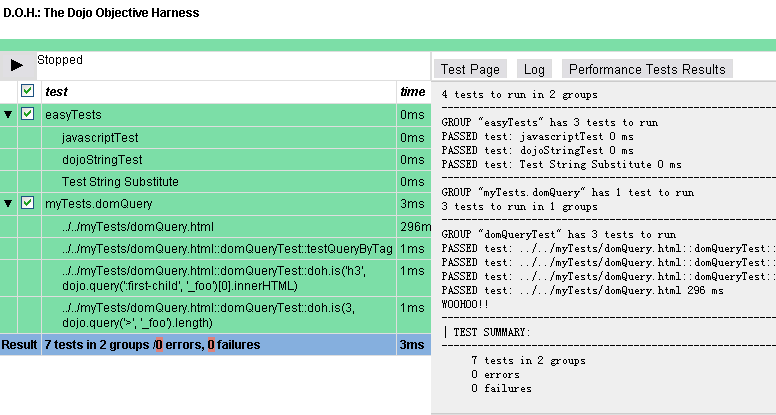Click the D.O.H. Dojo Objective Harness title

coord(101,13)
